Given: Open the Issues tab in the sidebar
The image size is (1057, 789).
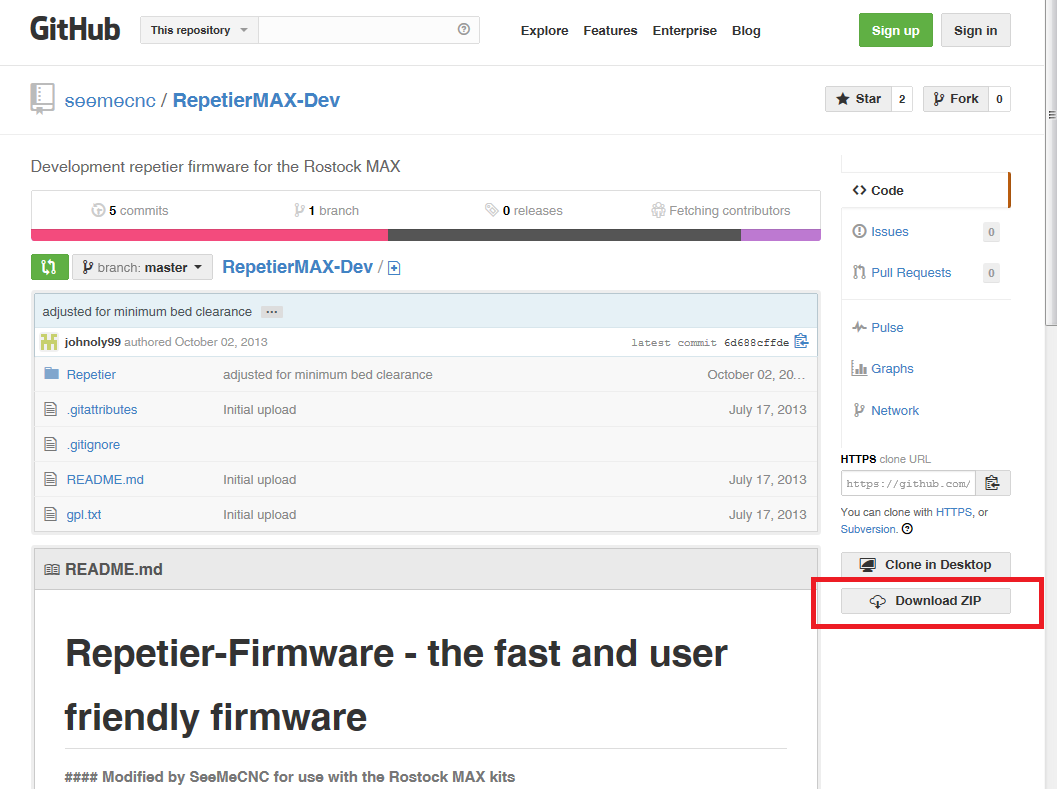Looking at the screenshot, I should (889, 232).
